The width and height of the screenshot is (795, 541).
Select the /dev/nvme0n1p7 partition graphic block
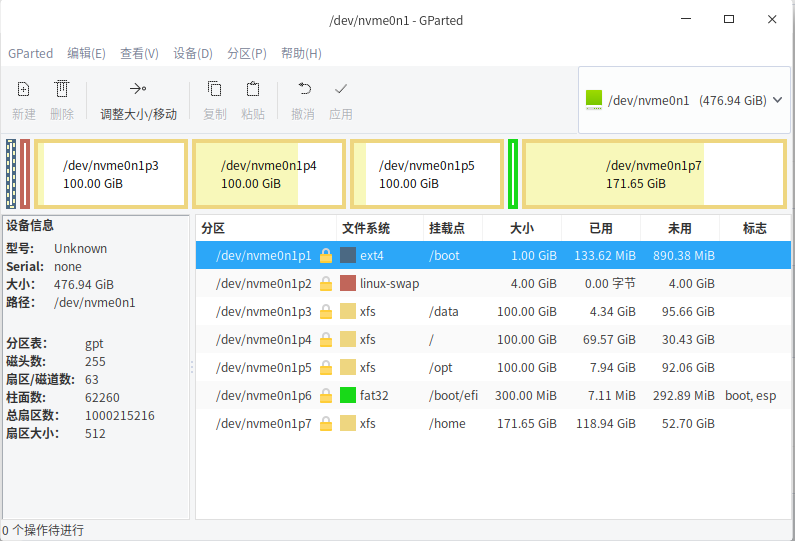(x=654, y=174)
